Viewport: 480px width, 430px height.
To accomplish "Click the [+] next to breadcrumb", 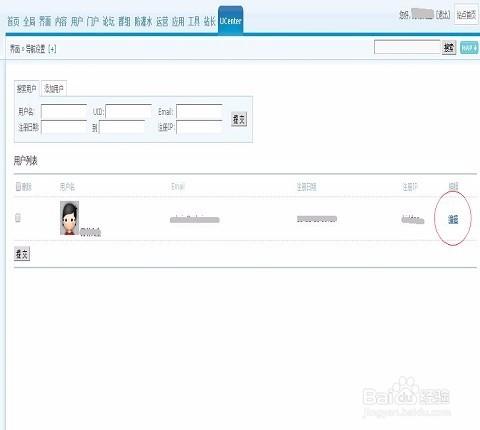I will (52, 49).
